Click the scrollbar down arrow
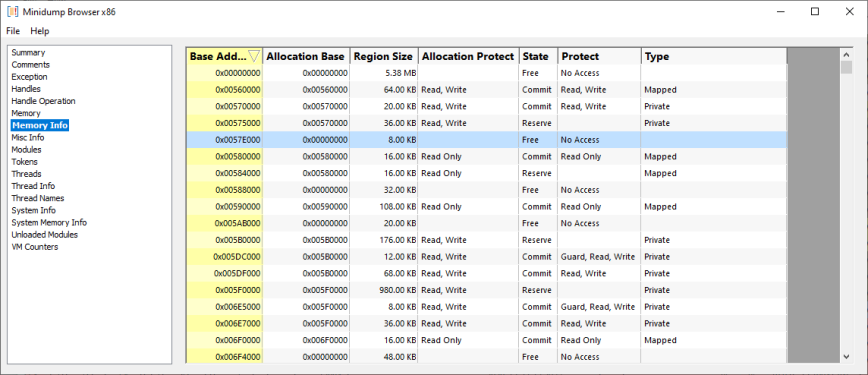 (x=846, y=357)
